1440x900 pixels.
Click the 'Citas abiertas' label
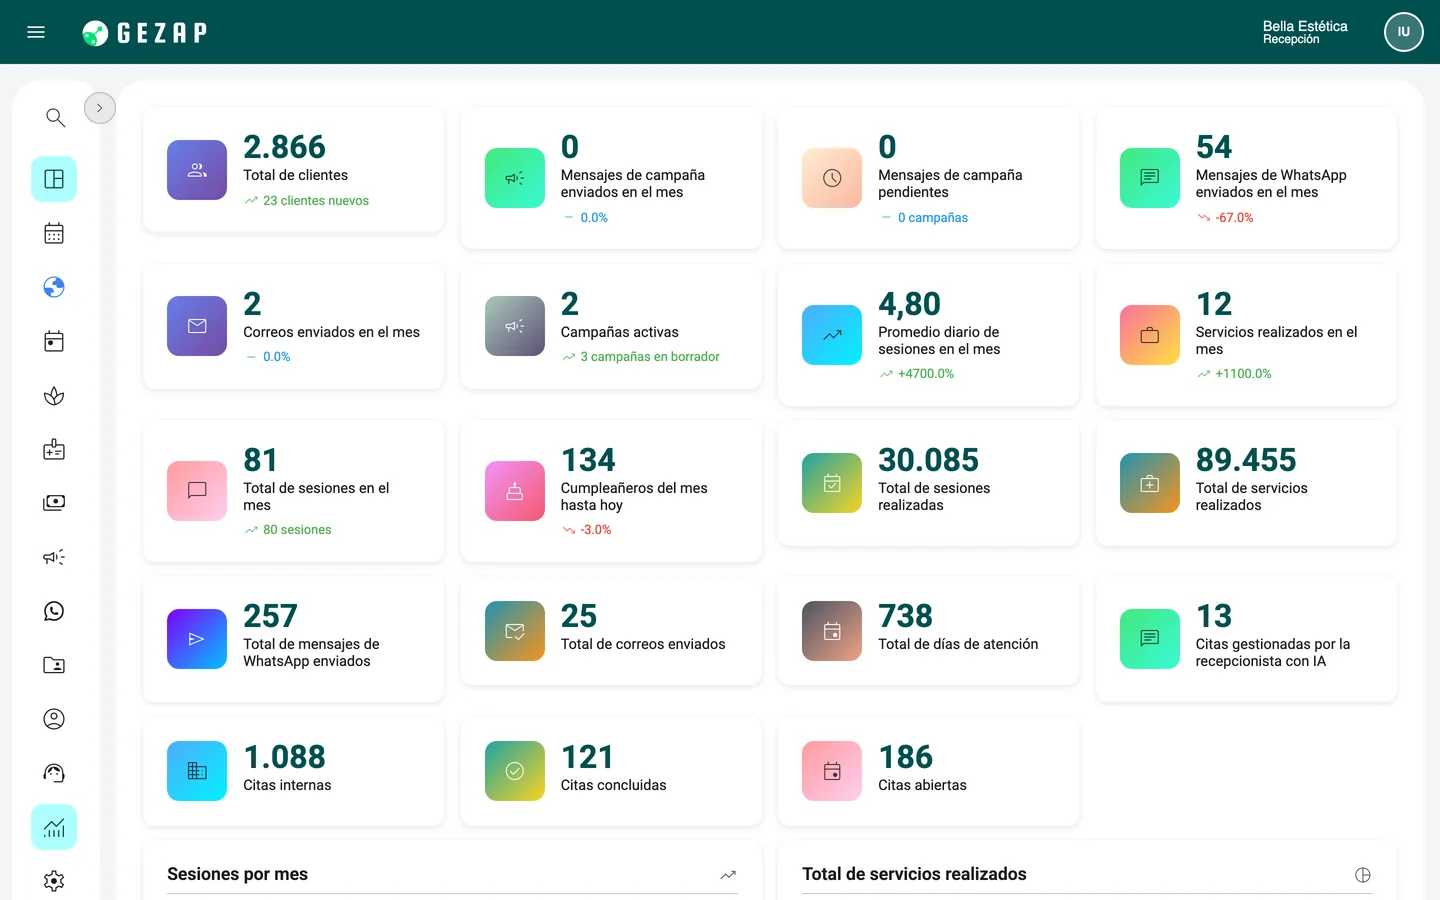(x=922, y=785)
